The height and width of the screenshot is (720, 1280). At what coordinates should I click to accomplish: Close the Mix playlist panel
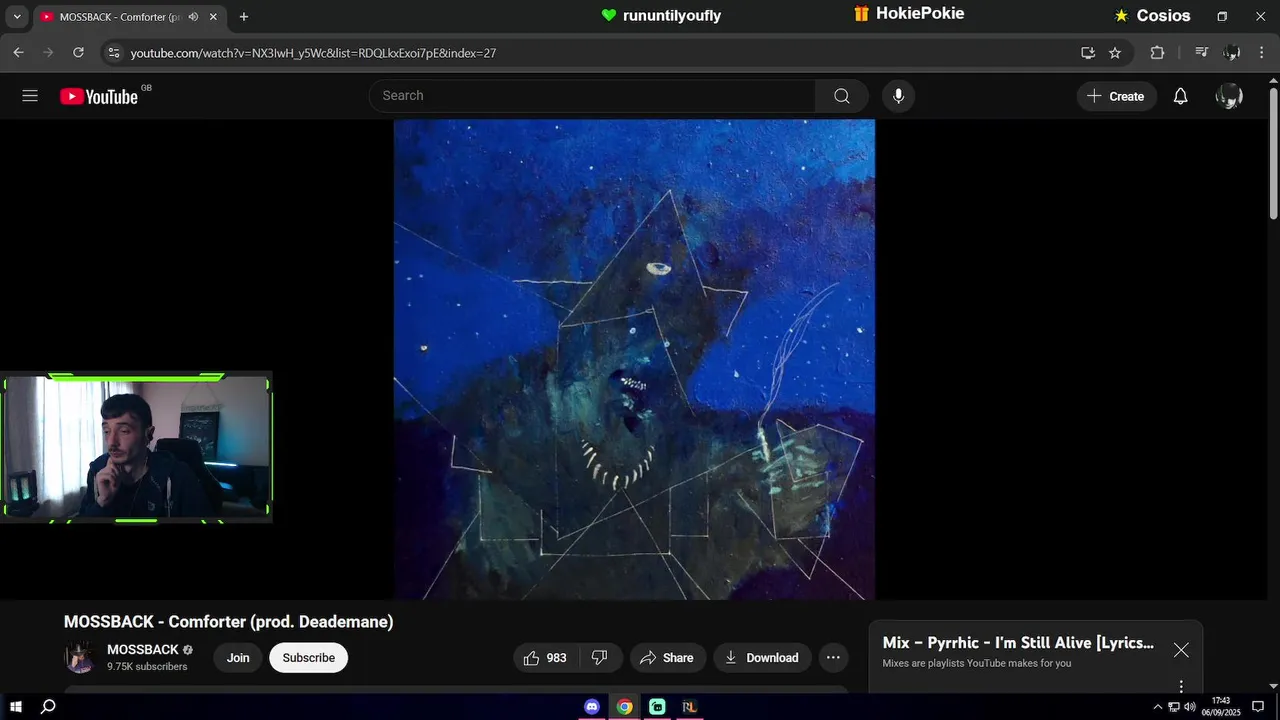coord(1181,650)
